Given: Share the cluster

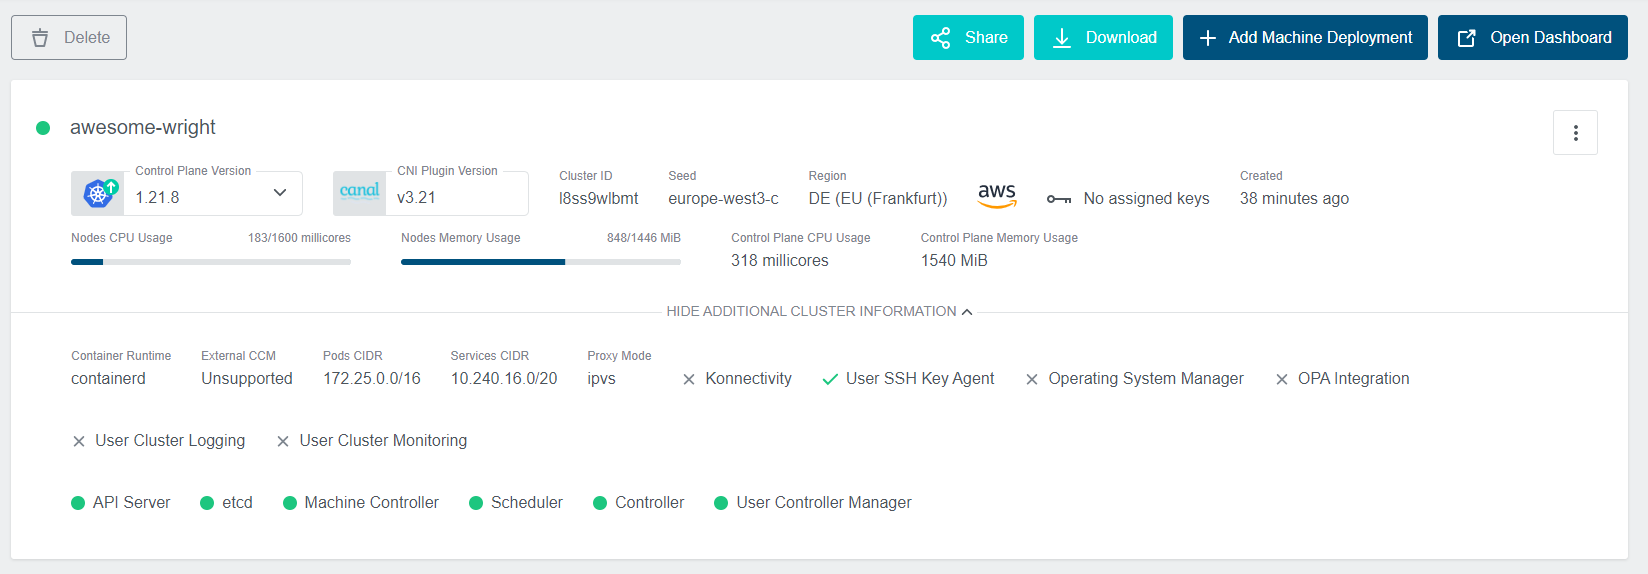Looking at the screenshot, I should 967,38.
